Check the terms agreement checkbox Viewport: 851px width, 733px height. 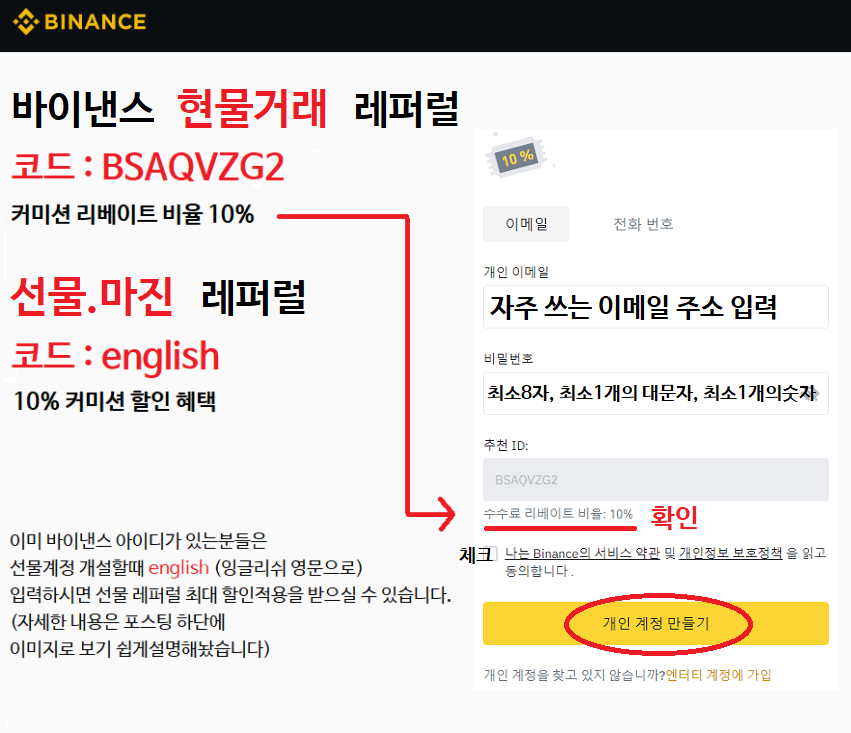click(x=490, y=554)
